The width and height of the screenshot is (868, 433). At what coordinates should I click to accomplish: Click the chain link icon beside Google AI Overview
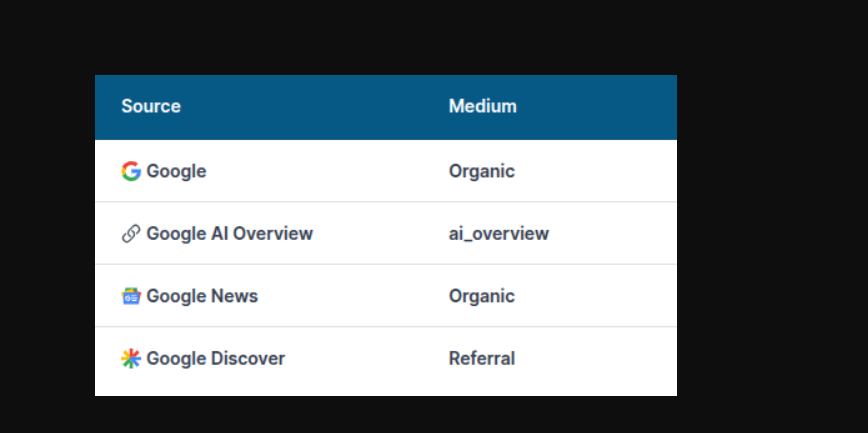pos(131,234)
